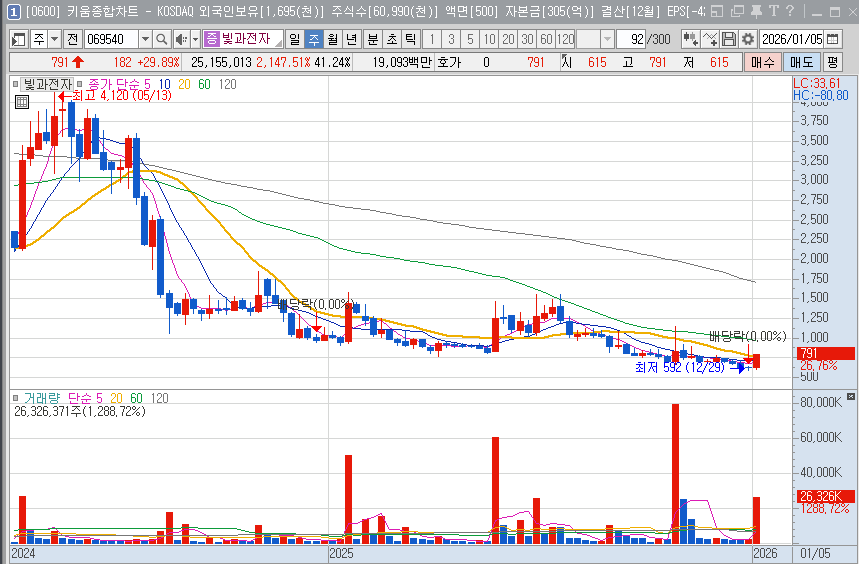Click the purple 증 badge icon
Image resolution: width=859 pixels, height=564 pixels.
[211, 38]
